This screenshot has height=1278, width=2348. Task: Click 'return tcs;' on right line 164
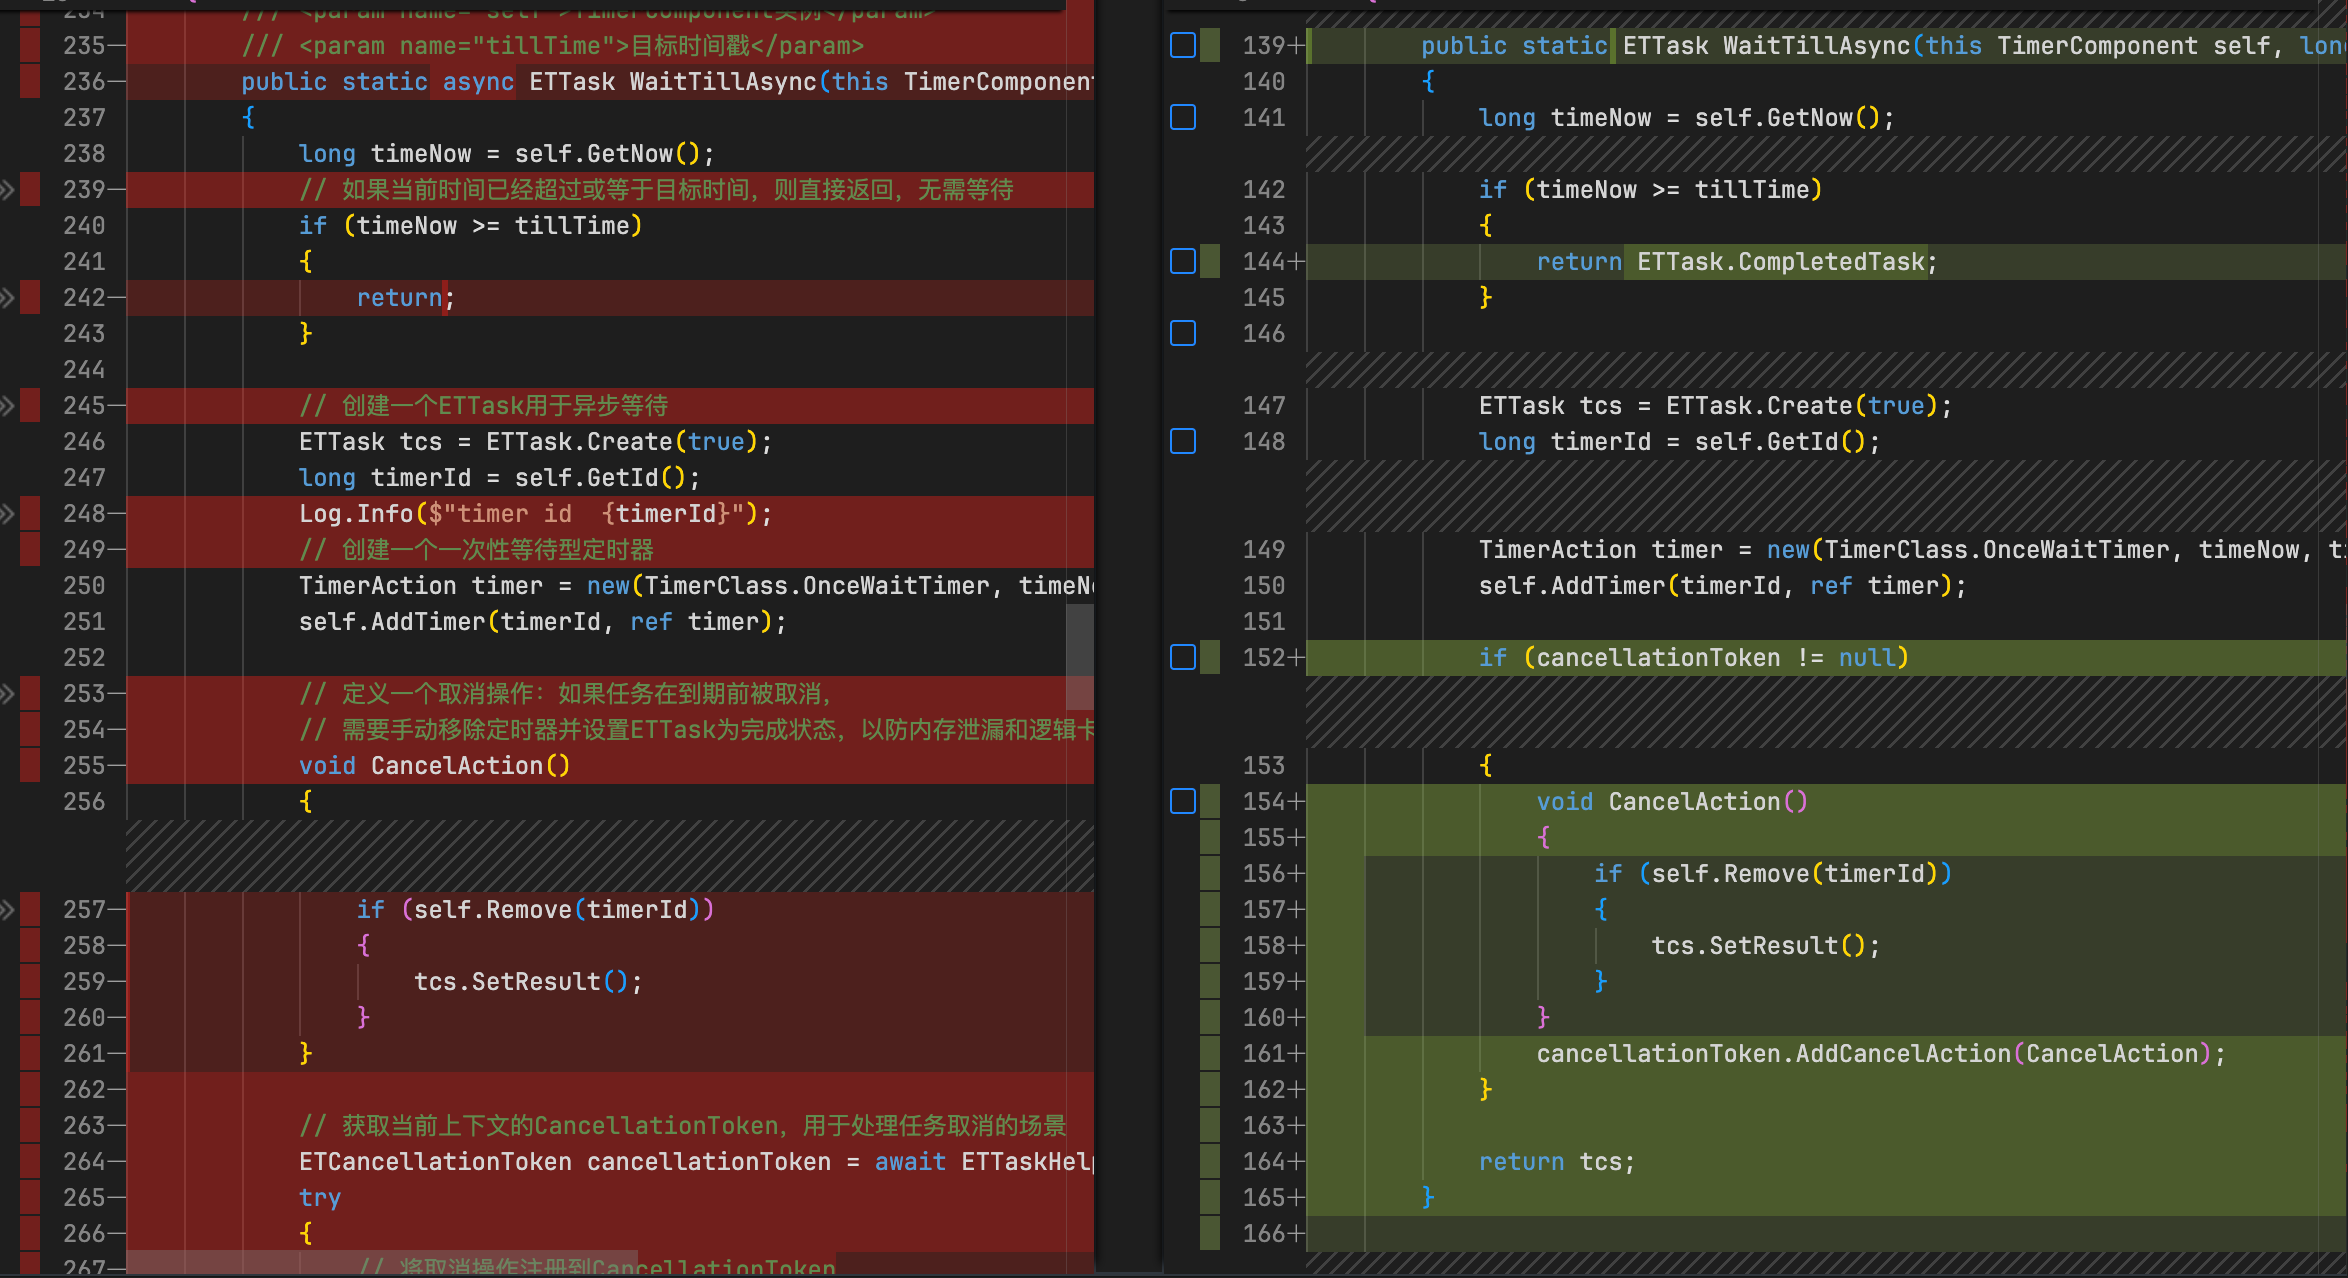coord(1557,1162)
